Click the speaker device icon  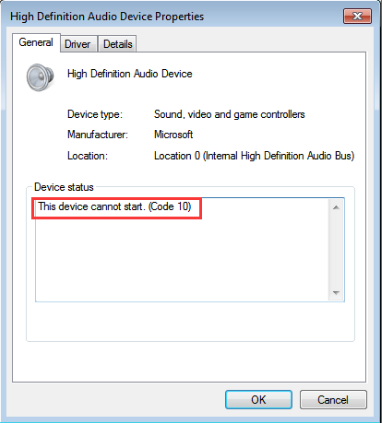40,77
